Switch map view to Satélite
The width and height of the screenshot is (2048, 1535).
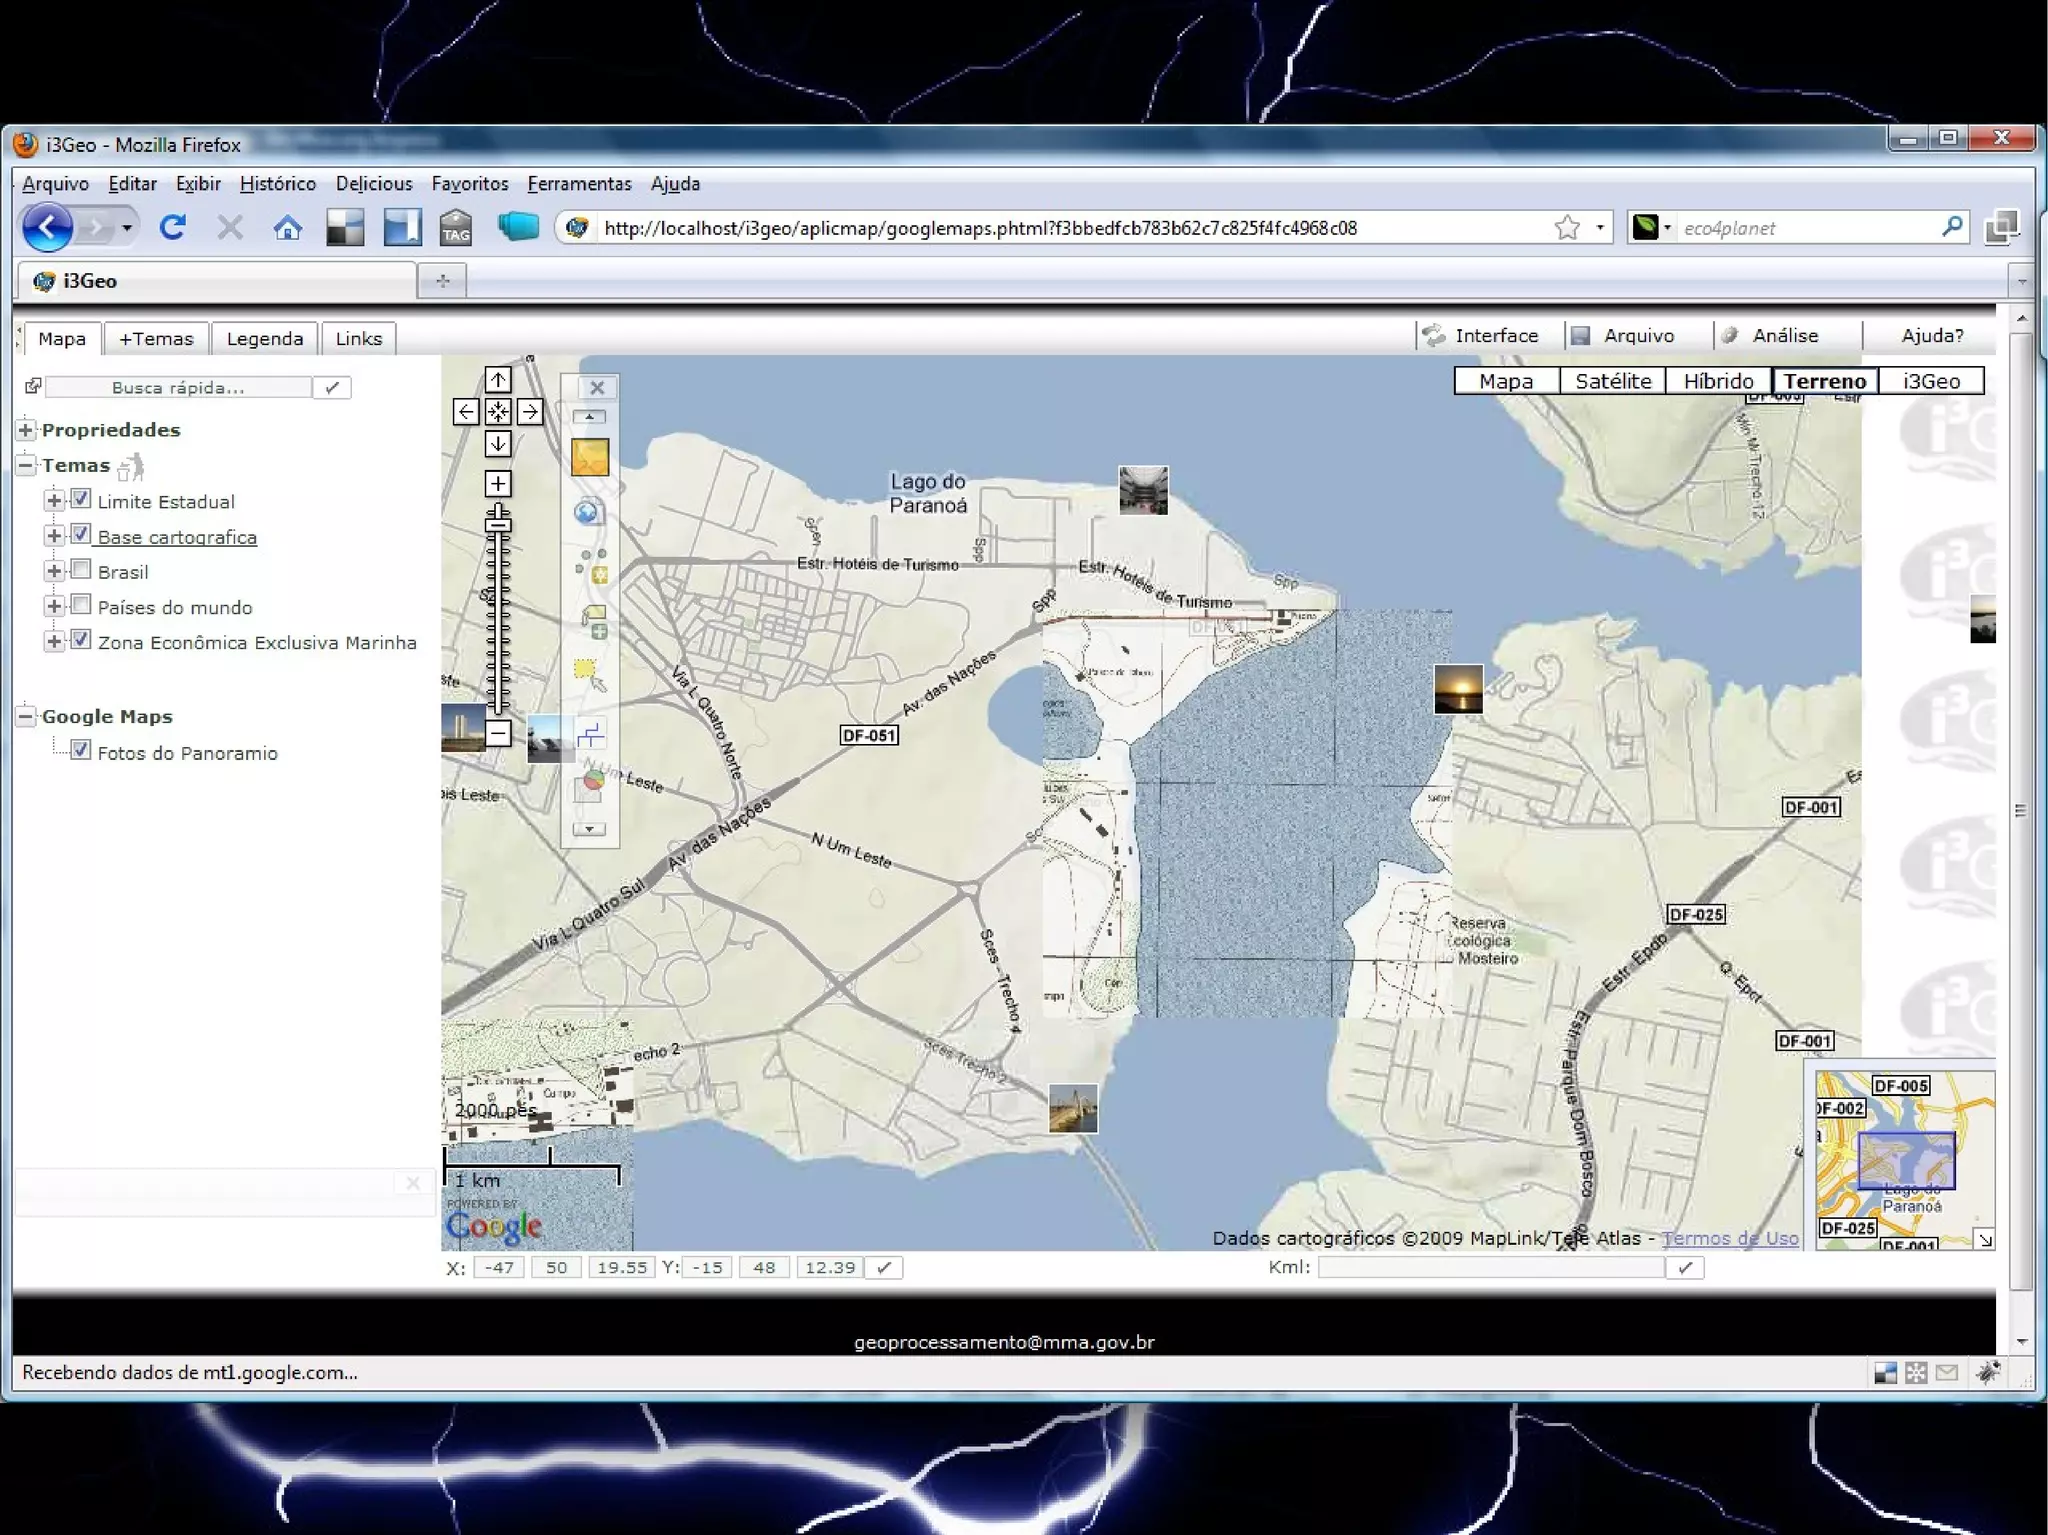[1612, 381]
